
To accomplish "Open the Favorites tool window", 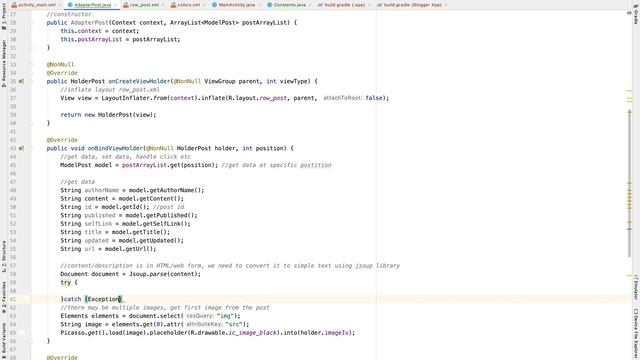I will point(4,297).
